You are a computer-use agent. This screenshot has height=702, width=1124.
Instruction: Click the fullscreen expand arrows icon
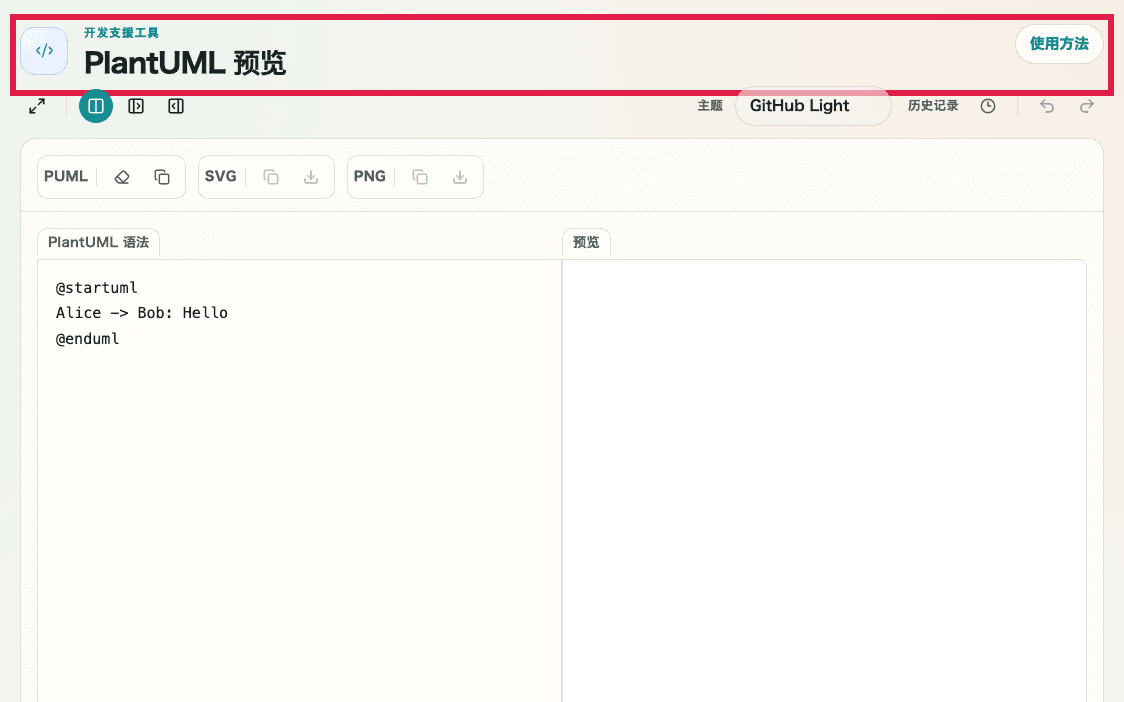(37, 105)
